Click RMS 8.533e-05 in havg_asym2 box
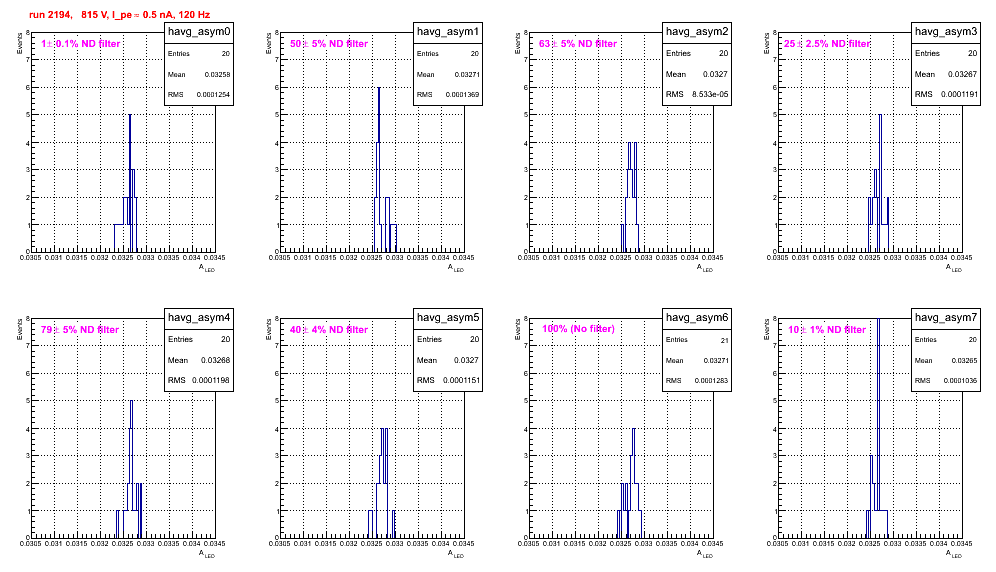 pyautogui.click(x=697, y=95)
